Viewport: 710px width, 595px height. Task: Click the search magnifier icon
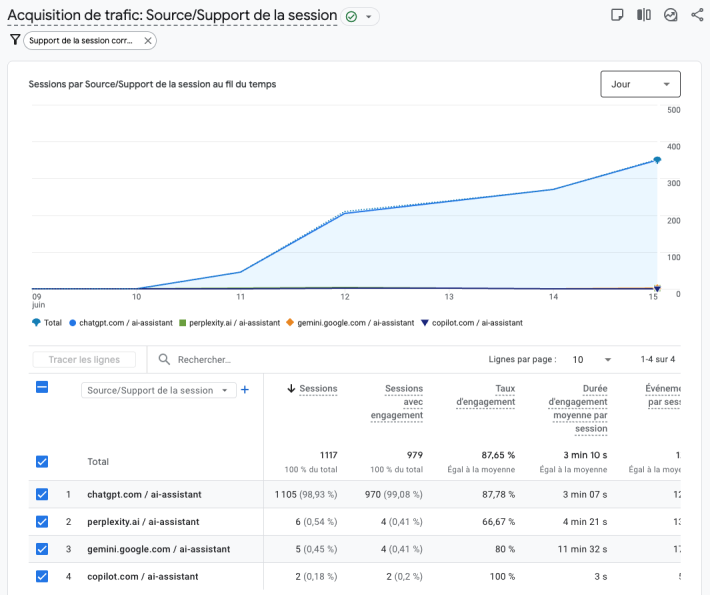click(x=164, y=360)
